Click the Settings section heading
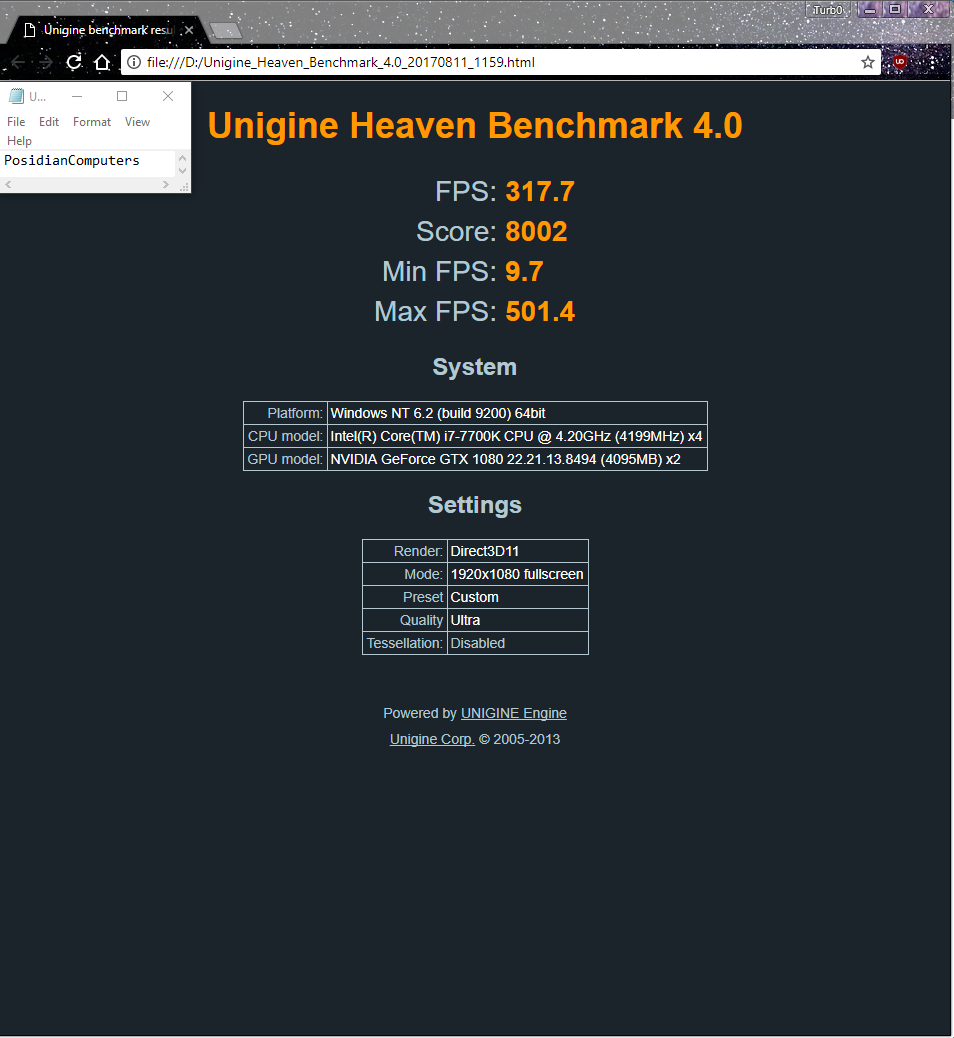The width and height of the screenshot is (954, 1038). coord(475,505)
